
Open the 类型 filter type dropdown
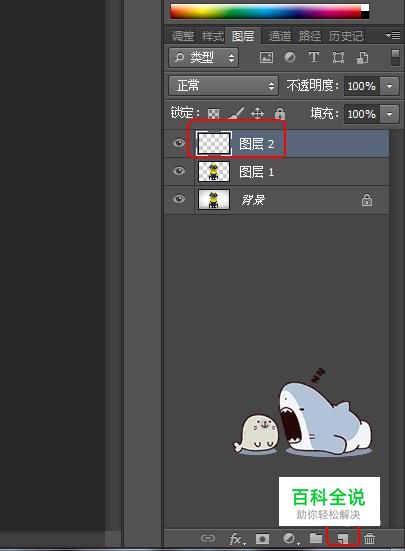[x=203, y=57]
